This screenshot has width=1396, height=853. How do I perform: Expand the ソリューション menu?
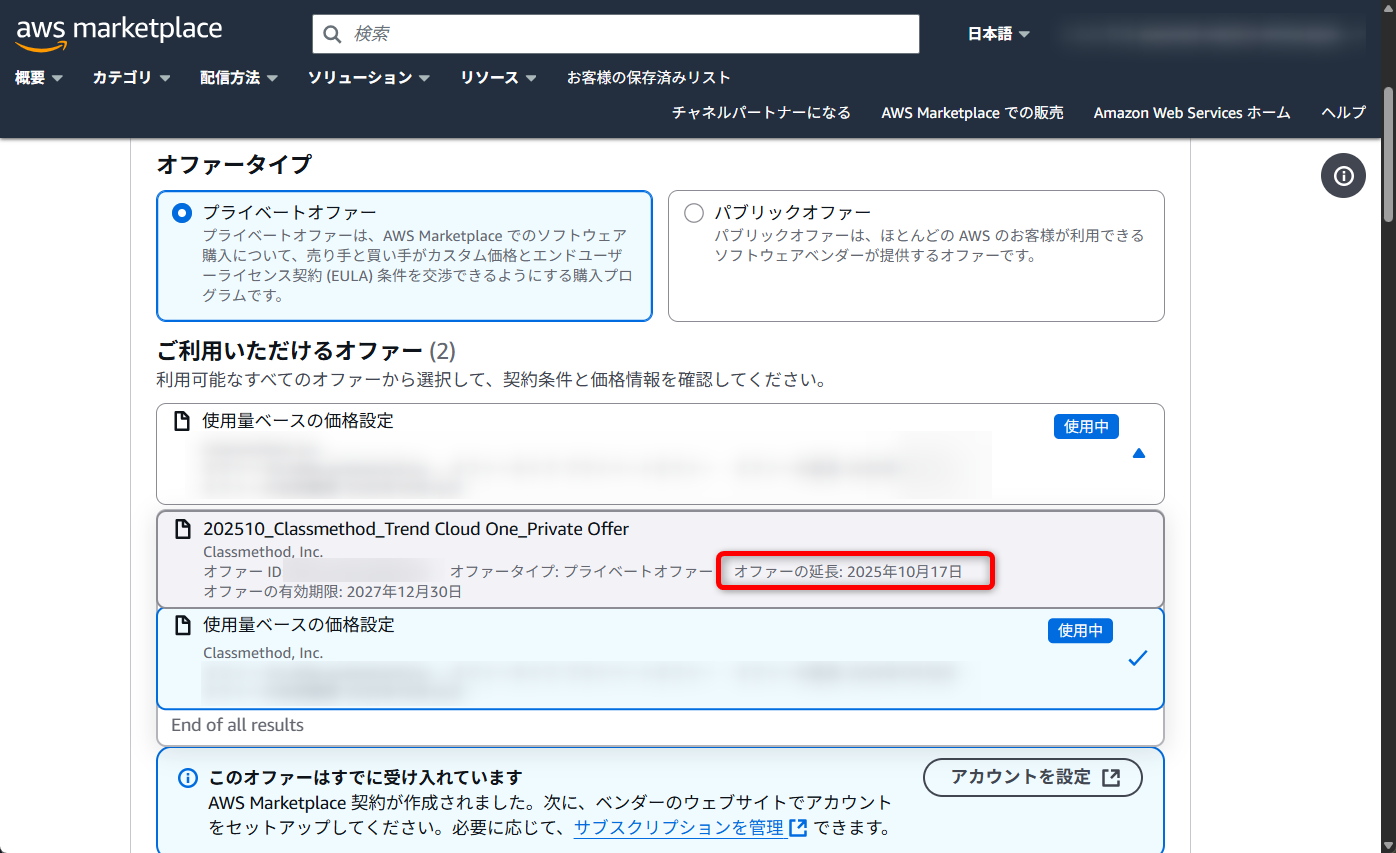tap(369, 77)
